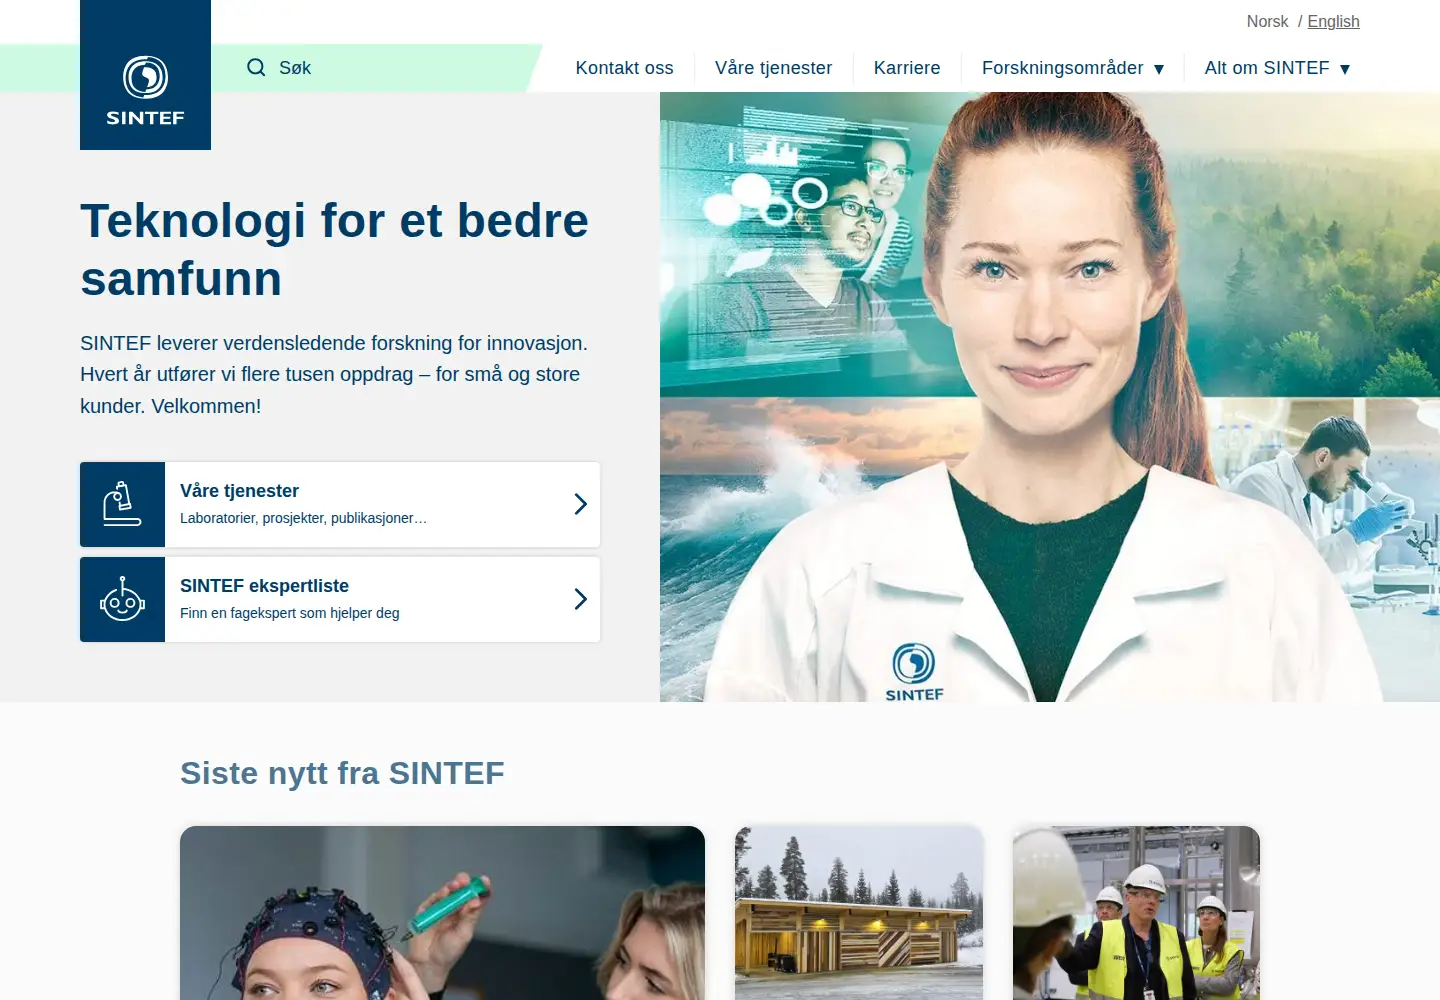The width and height of the screenshot is (1440, 1000).
Task: Open the SINTEF ekspertliste card title
Action: 264,586
